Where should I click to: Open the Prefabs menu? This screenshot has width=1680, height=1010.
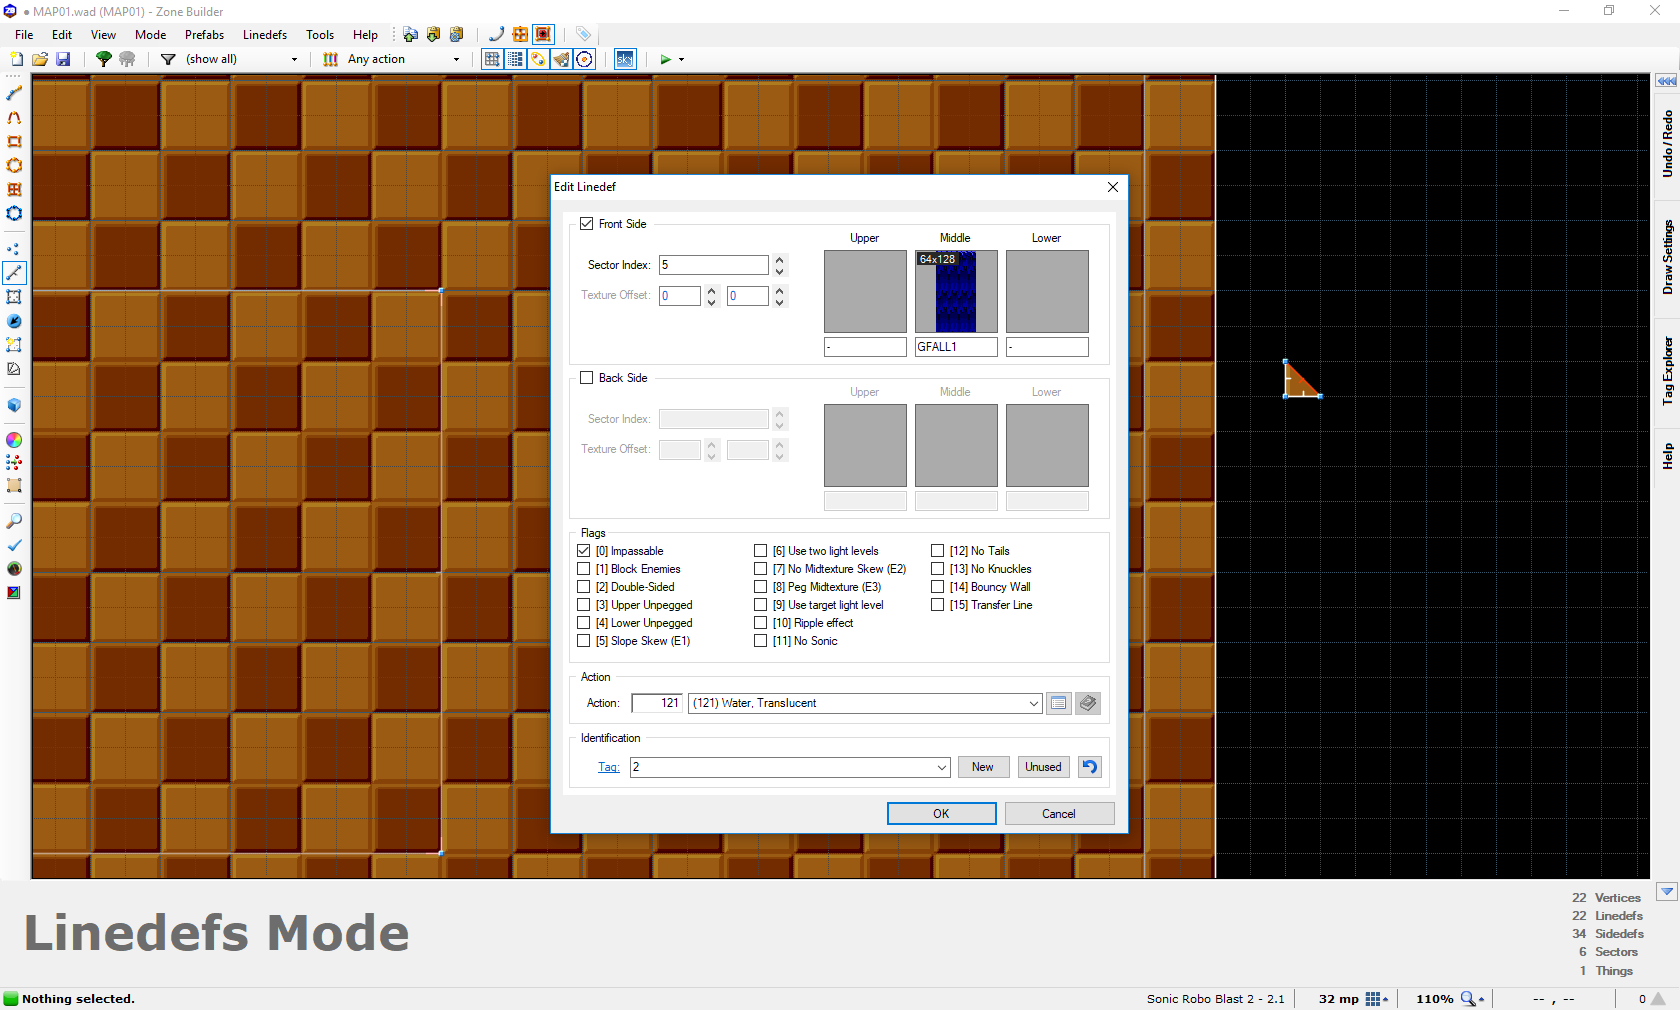pos(205,34)
